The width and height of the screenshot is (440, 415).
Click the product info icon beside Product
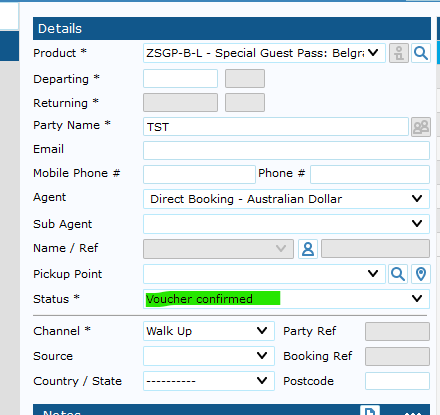coord(399,53)
